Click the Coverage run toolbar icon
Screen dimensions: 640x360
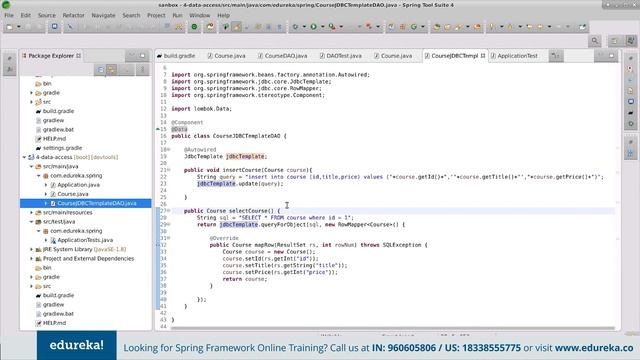[332, 27]
